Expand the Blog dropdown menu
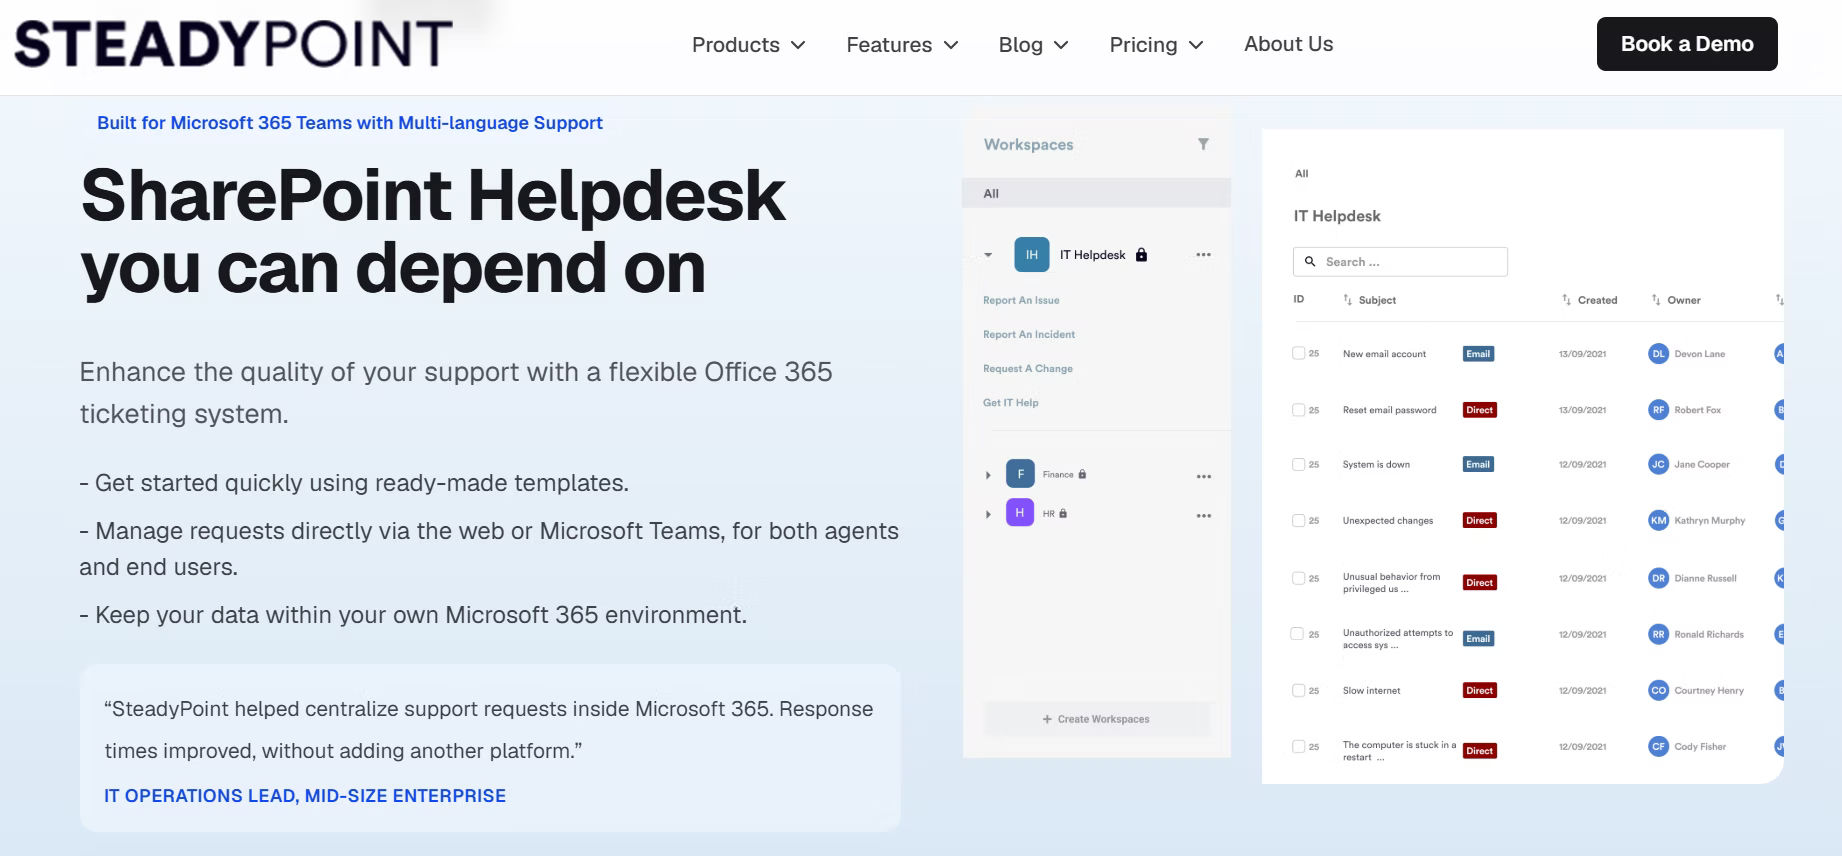Image resolution: width=1842 pixels, height=856 pixels. pos(1034,44)
